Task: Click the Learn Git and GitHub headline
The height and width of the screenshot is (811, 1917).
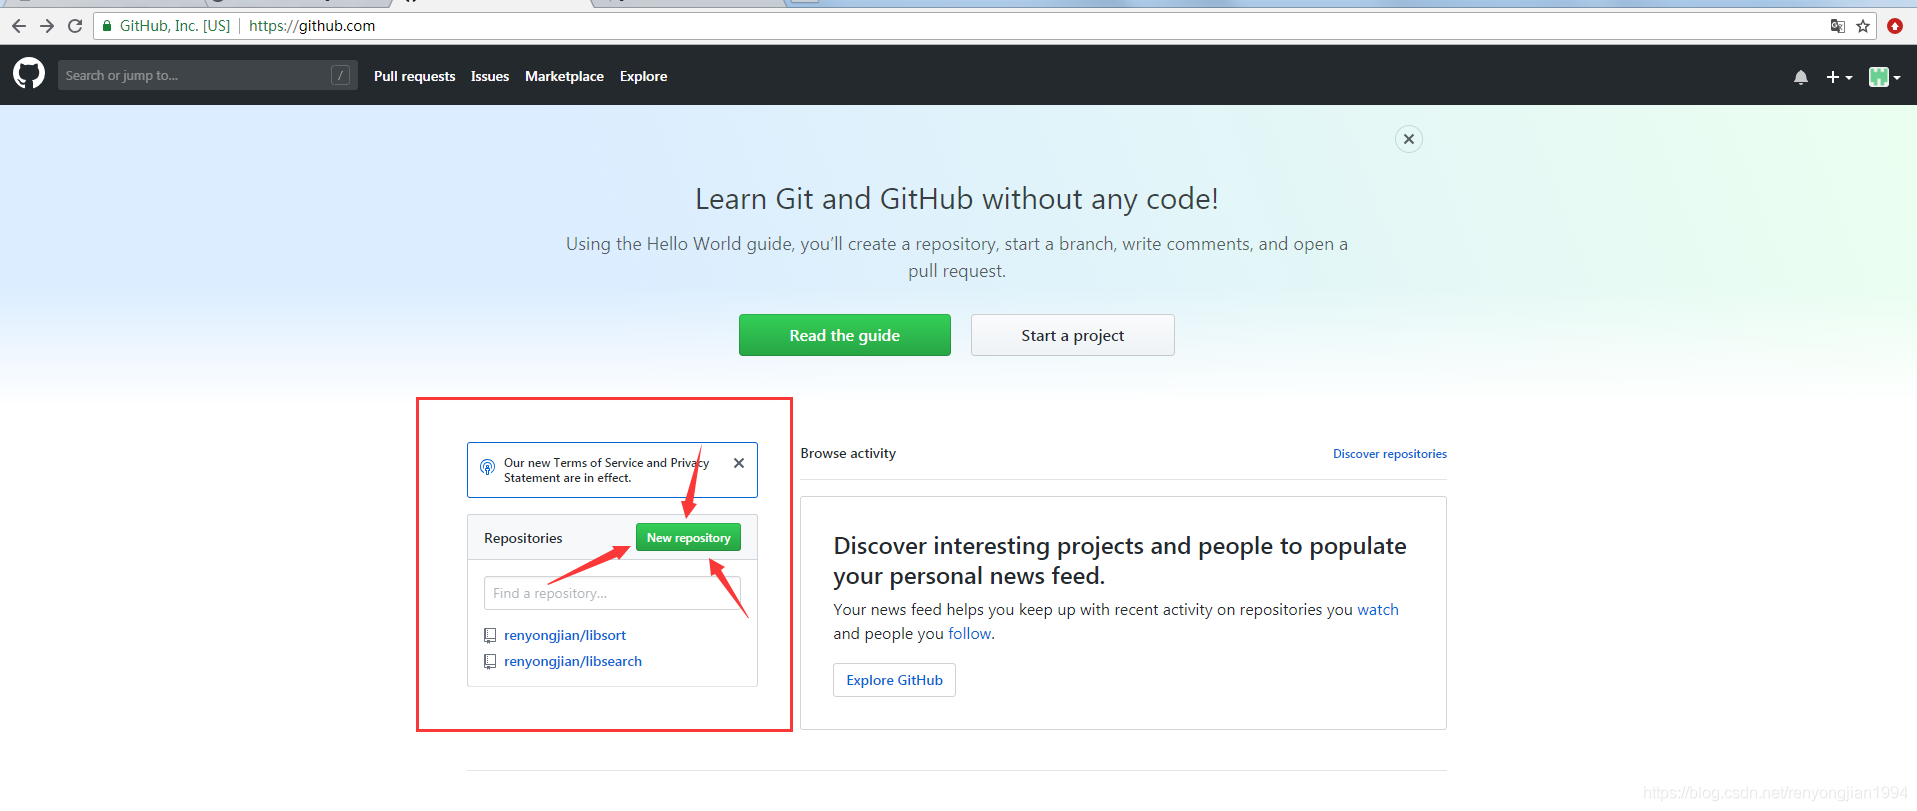Action: (957, 199)
